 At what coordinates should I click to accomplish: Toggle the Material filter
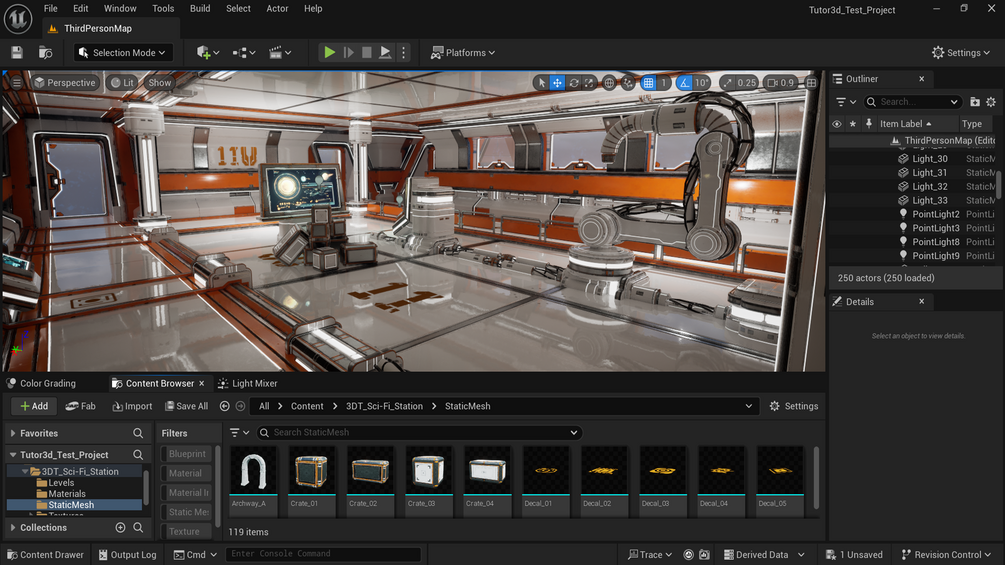[x=187, y=473]
